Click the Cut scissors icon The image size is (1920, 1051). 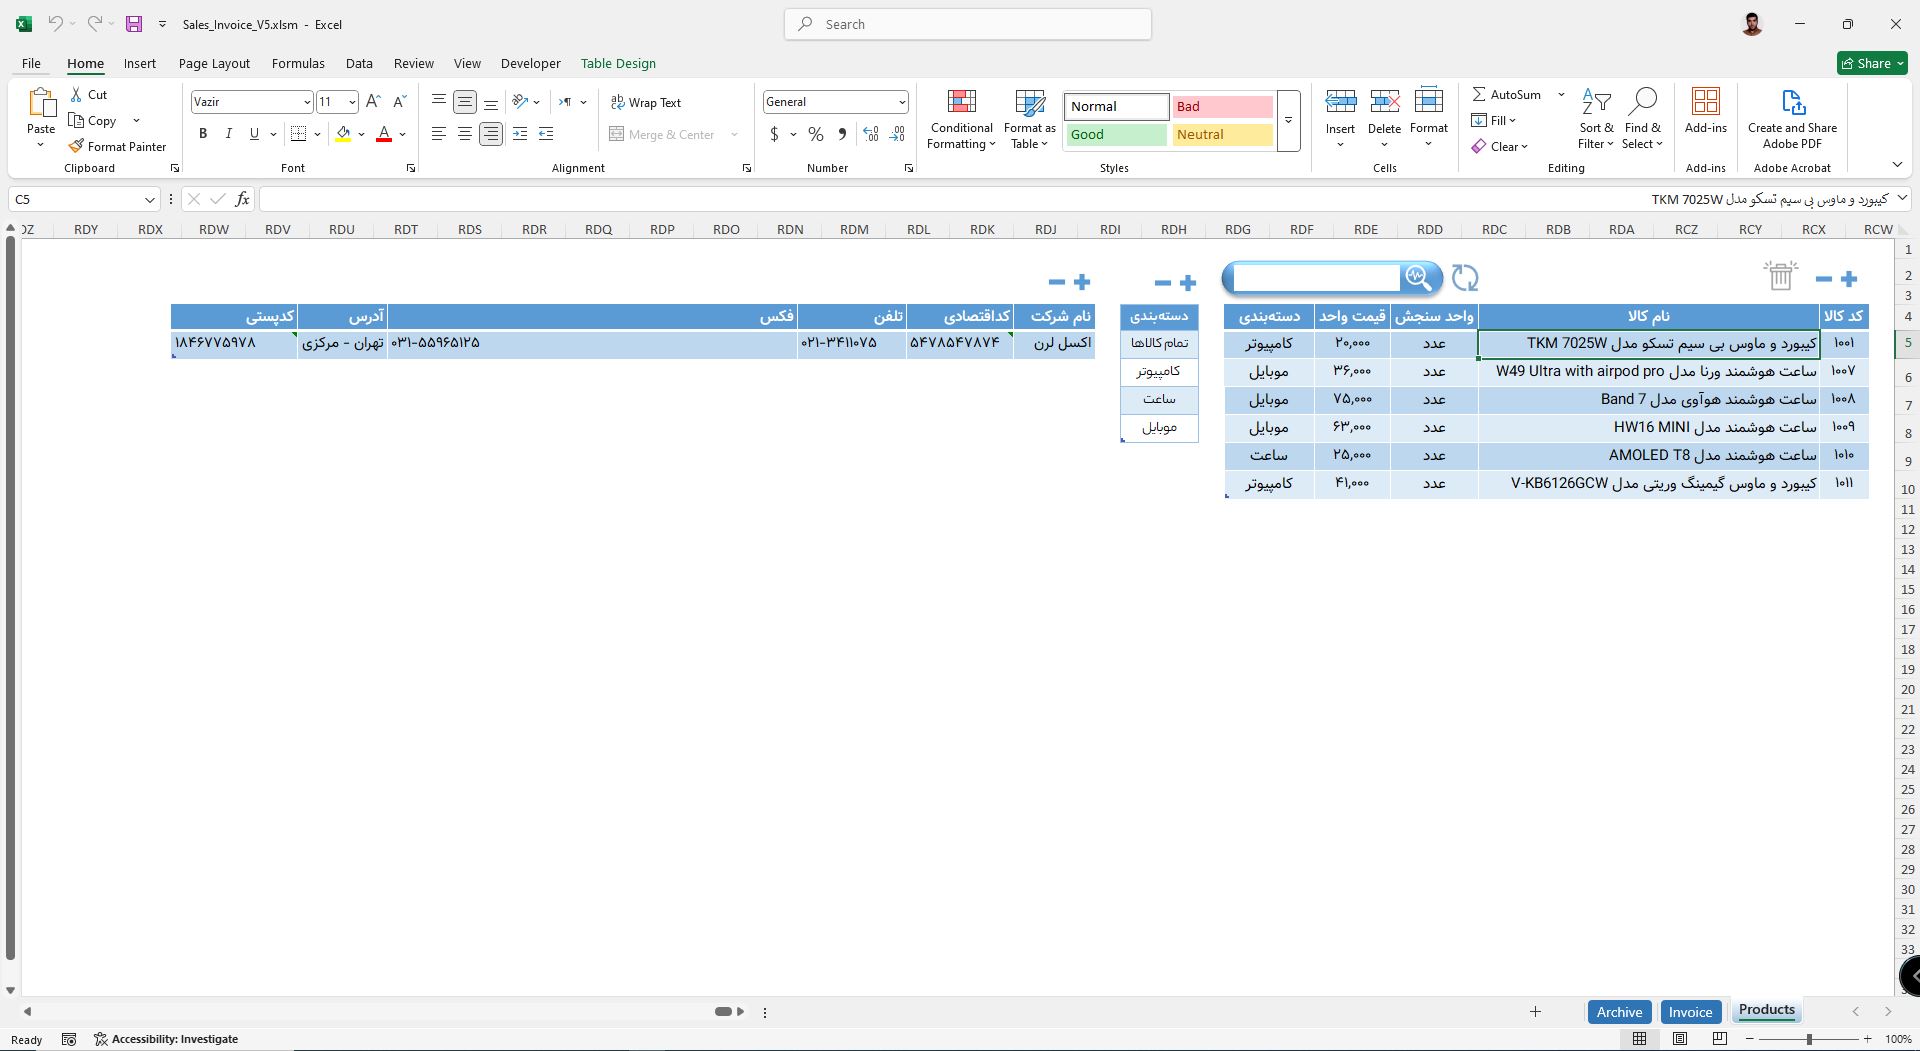point(76,95)
